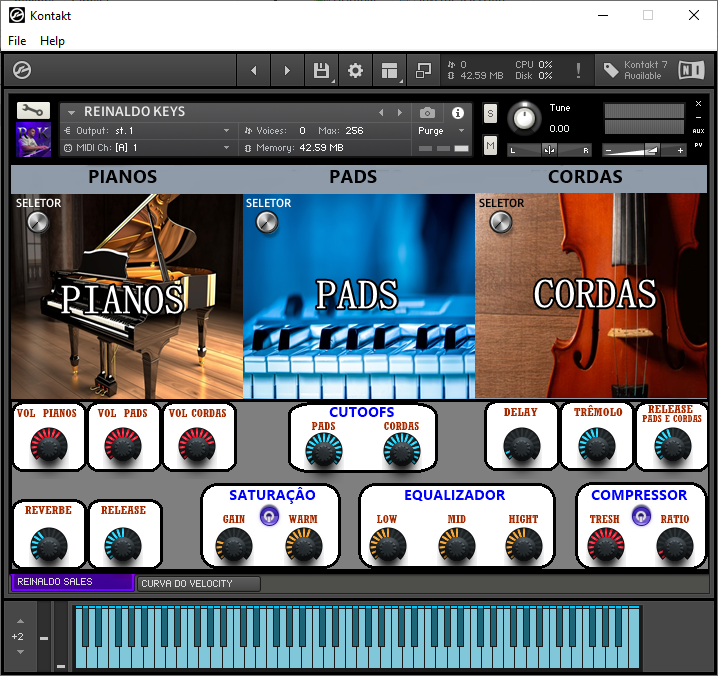Click the instrument volume slider
Screen dimensions: 718x676
point(644,150)
